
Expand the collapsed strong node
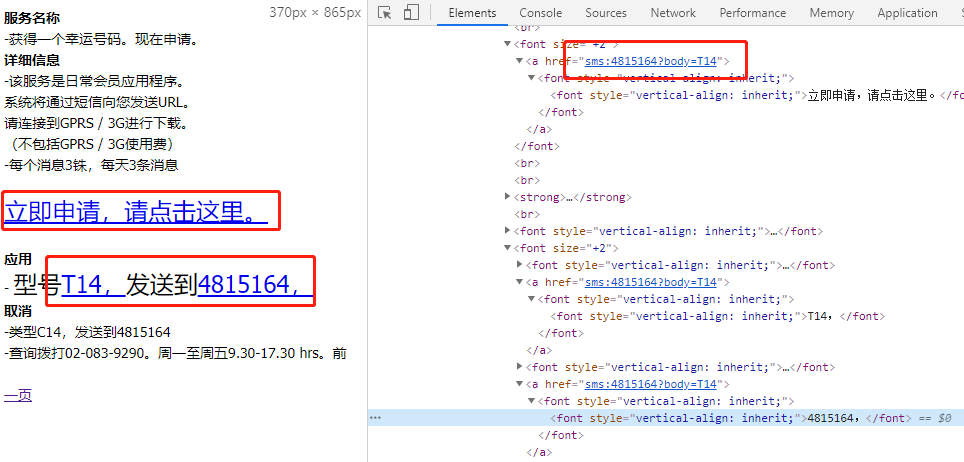[x=508, y=197]
